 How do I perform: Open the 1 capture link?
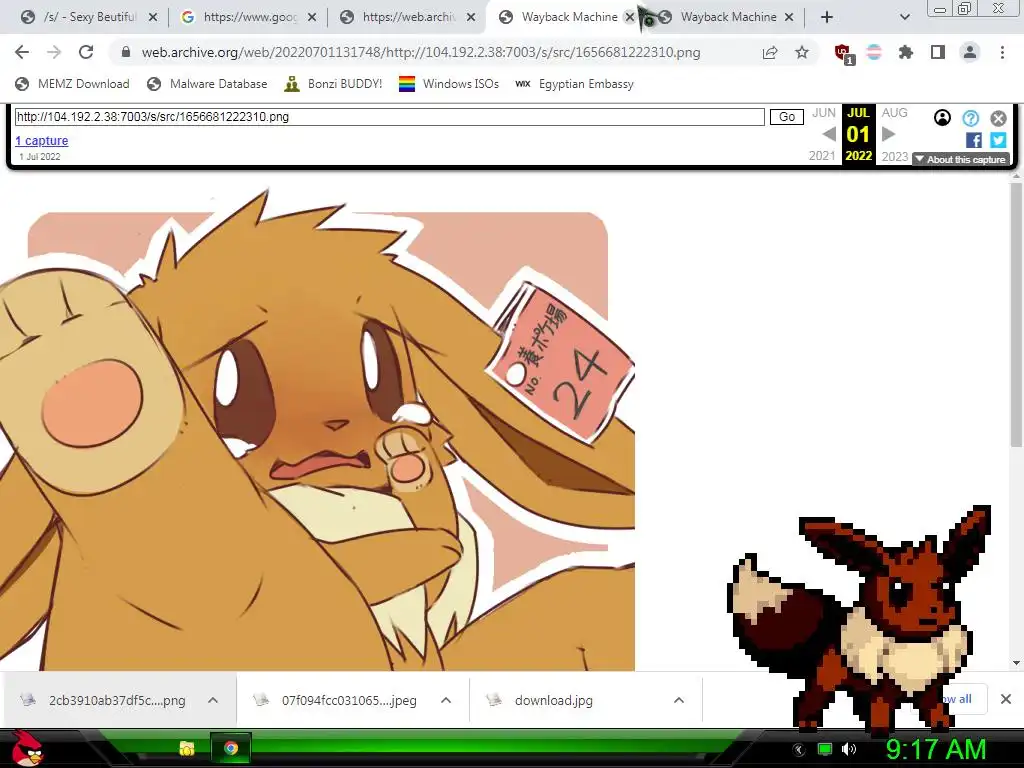[42, 140]
